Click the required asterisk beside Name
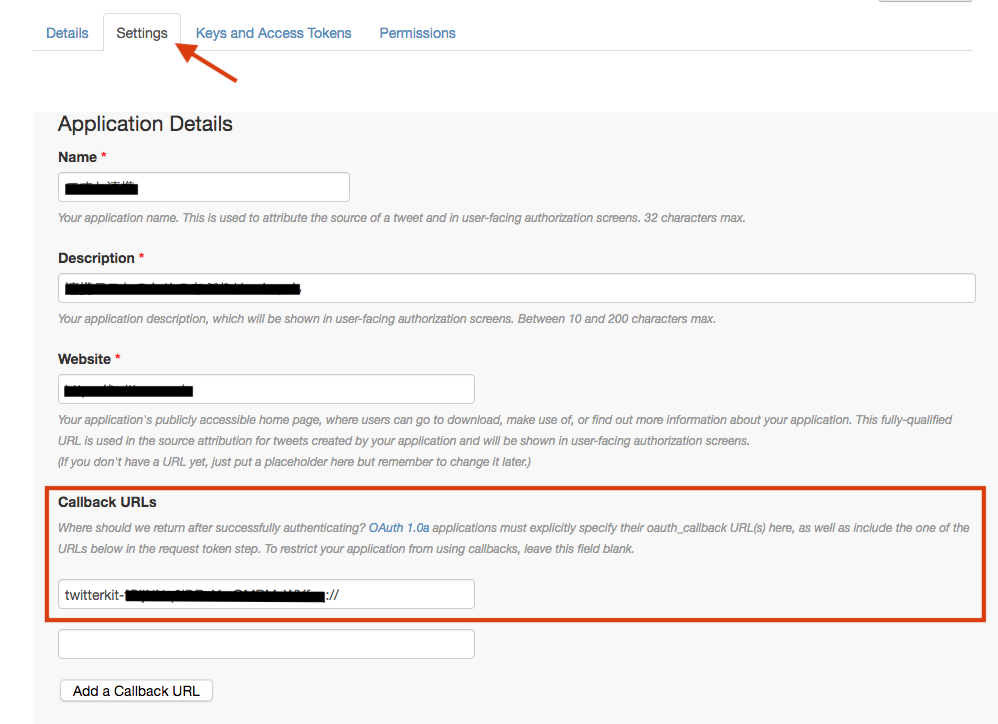This screenshot has width=998, height=724. click(106, 153)
